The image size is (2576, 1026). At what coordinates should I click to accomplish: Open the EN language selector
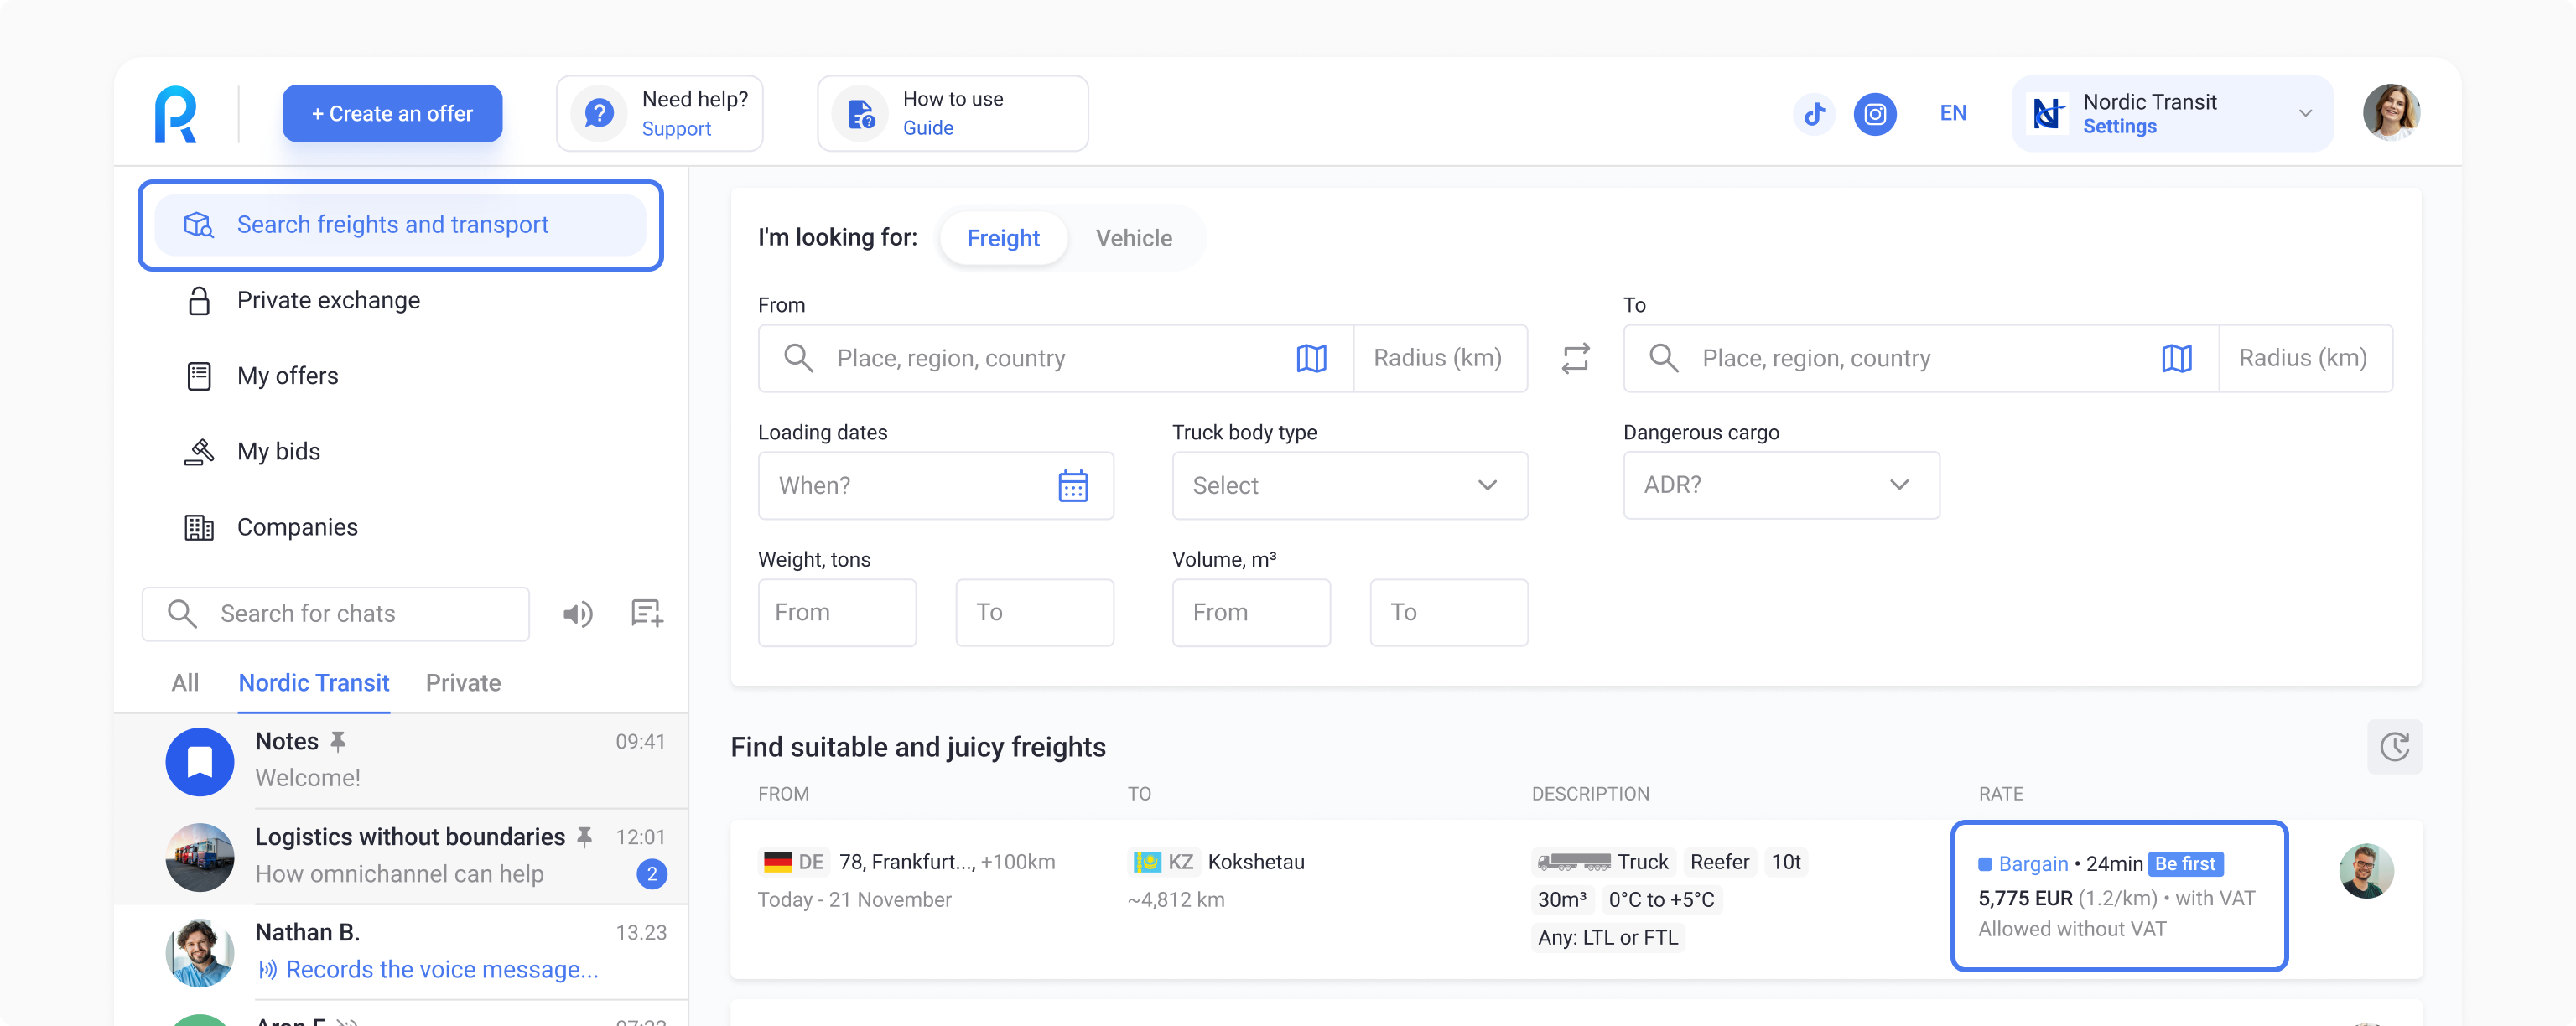[x=1952, y=113]
